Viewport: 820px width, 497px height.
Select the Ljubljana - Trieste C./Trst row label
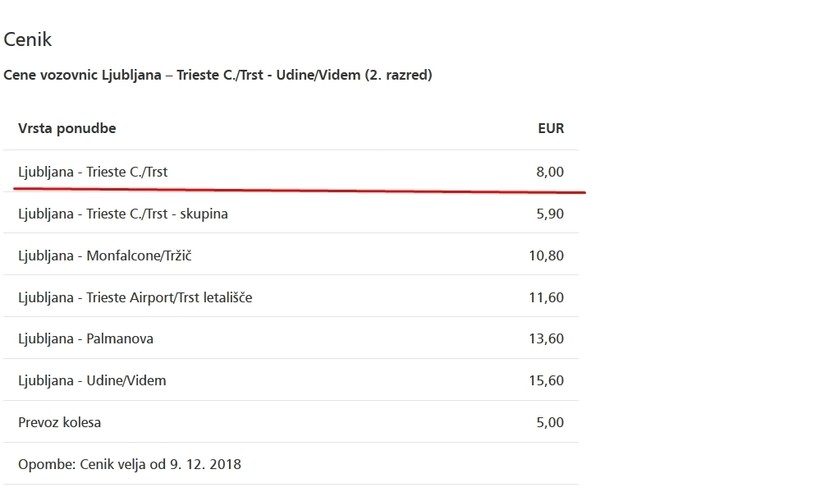pyautogui.click(x=93, y=172)
